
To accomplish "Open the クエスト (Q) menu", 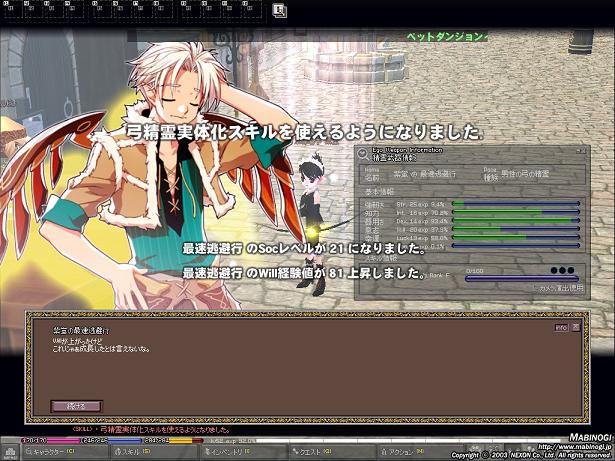I will pyautogui.click(x=333, y=452).
